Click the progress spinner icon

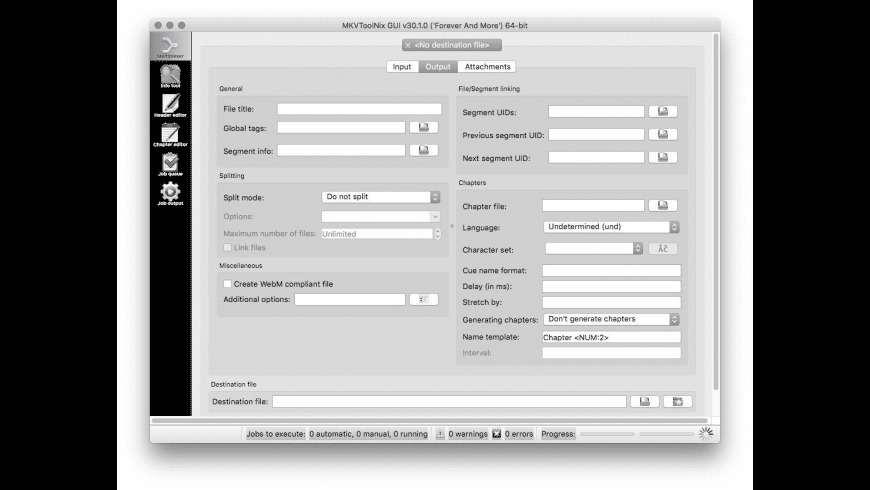(x=706, y=434)
